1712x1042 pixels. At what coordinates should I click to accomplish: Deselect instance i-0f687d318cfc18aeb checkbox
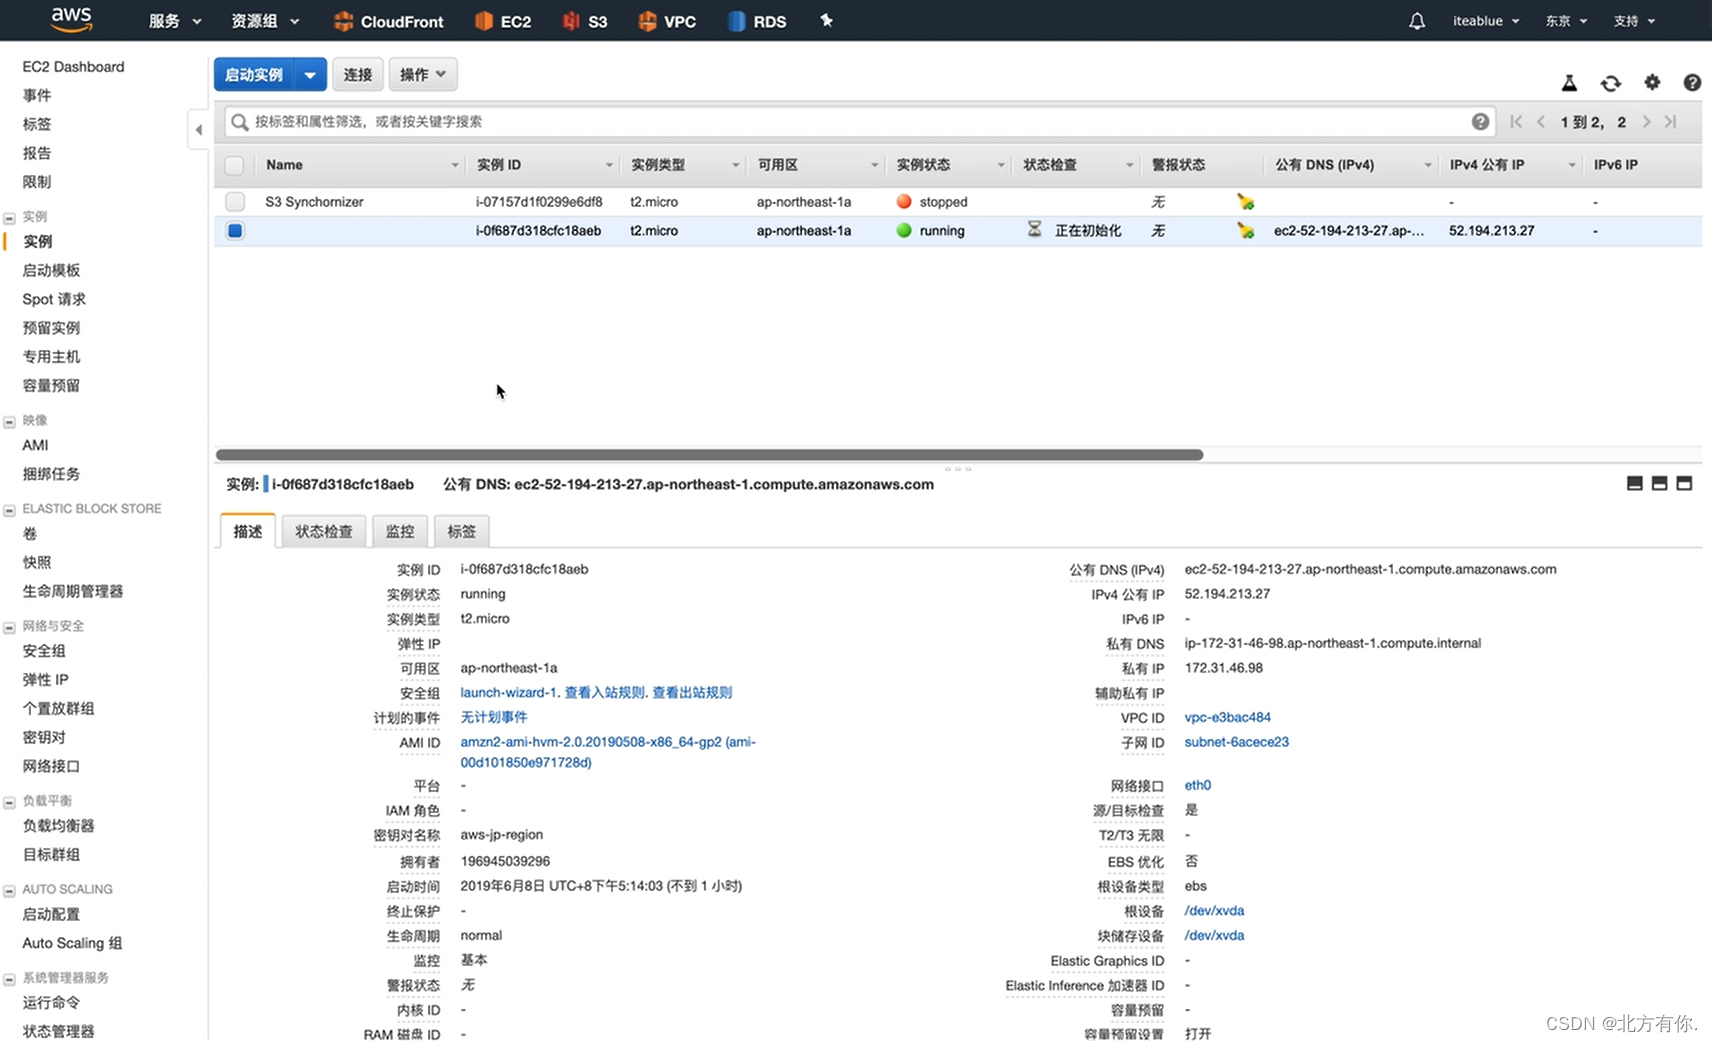234,230
